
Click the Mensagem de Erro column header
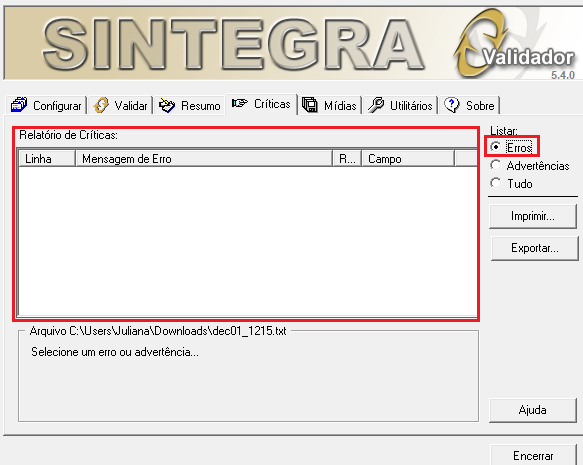tap(204, 159)
